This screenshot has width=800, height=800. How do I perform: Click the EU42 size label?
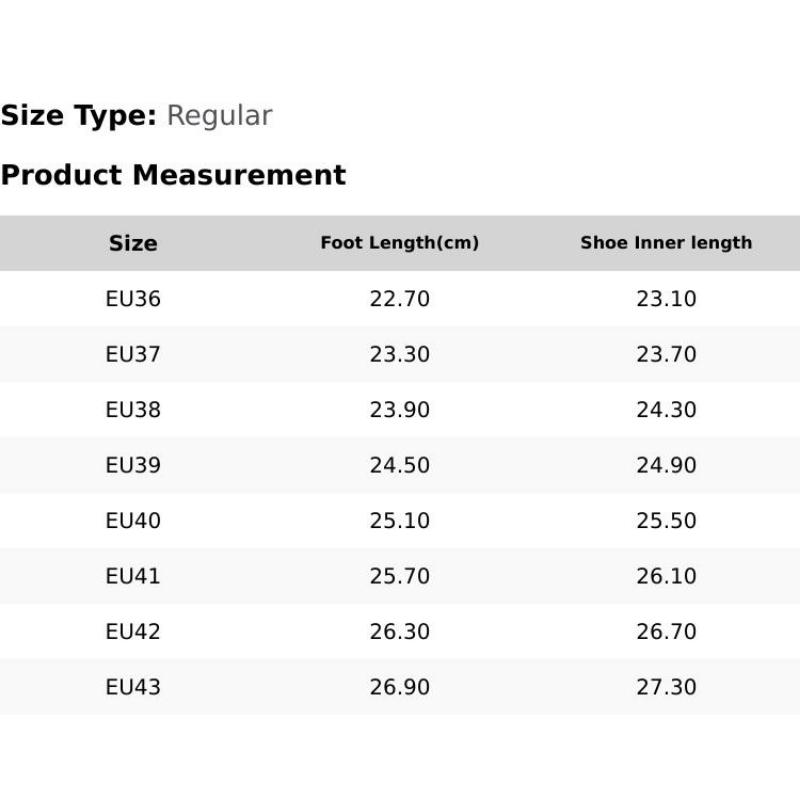coord(133,632)
